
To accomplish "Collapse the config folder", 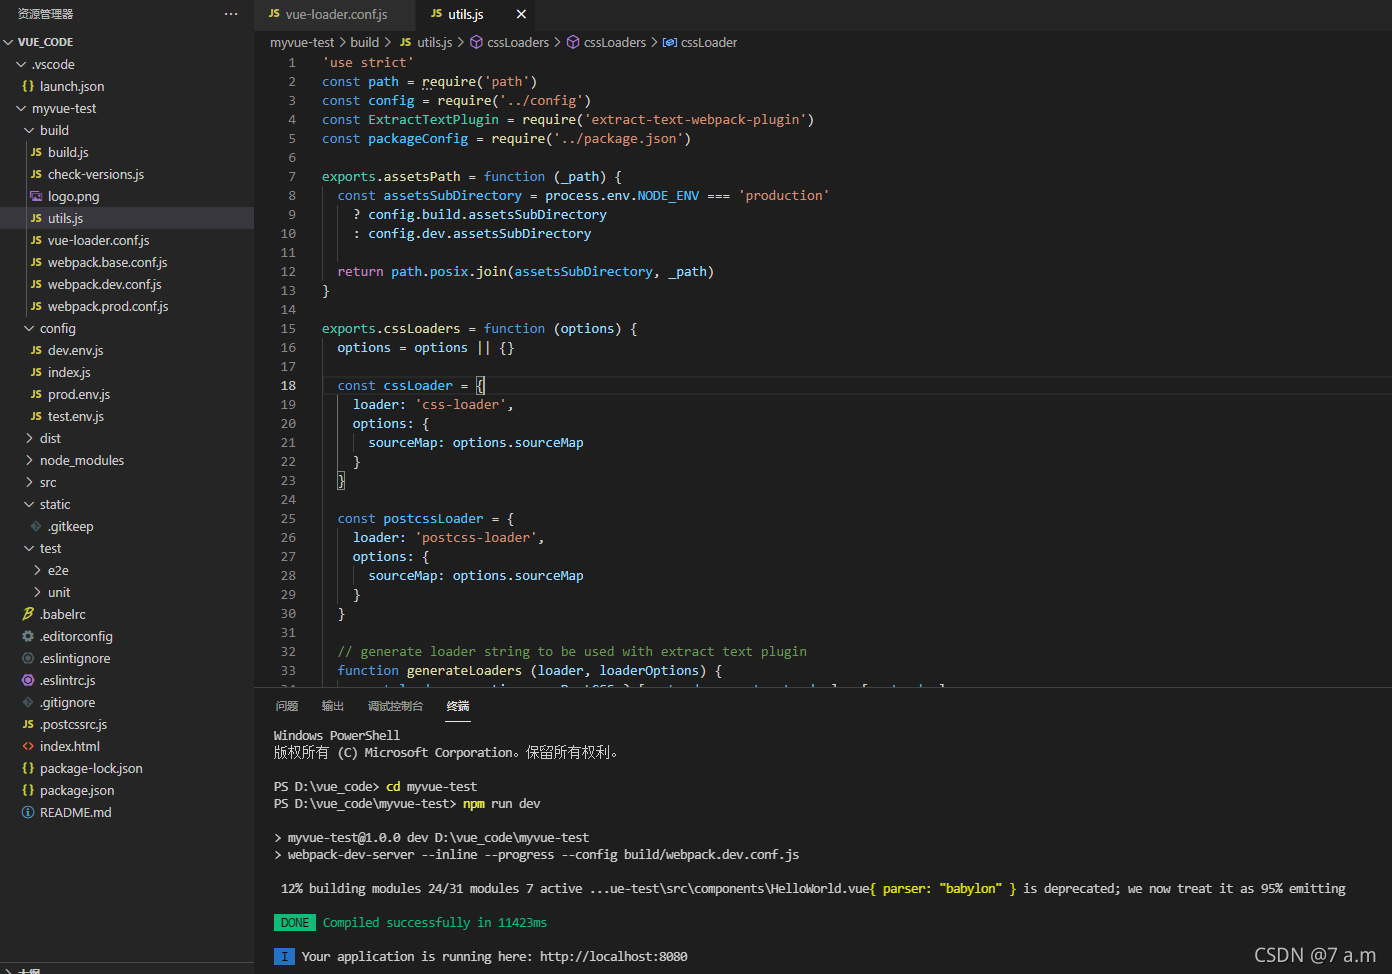I will (29, 328).
